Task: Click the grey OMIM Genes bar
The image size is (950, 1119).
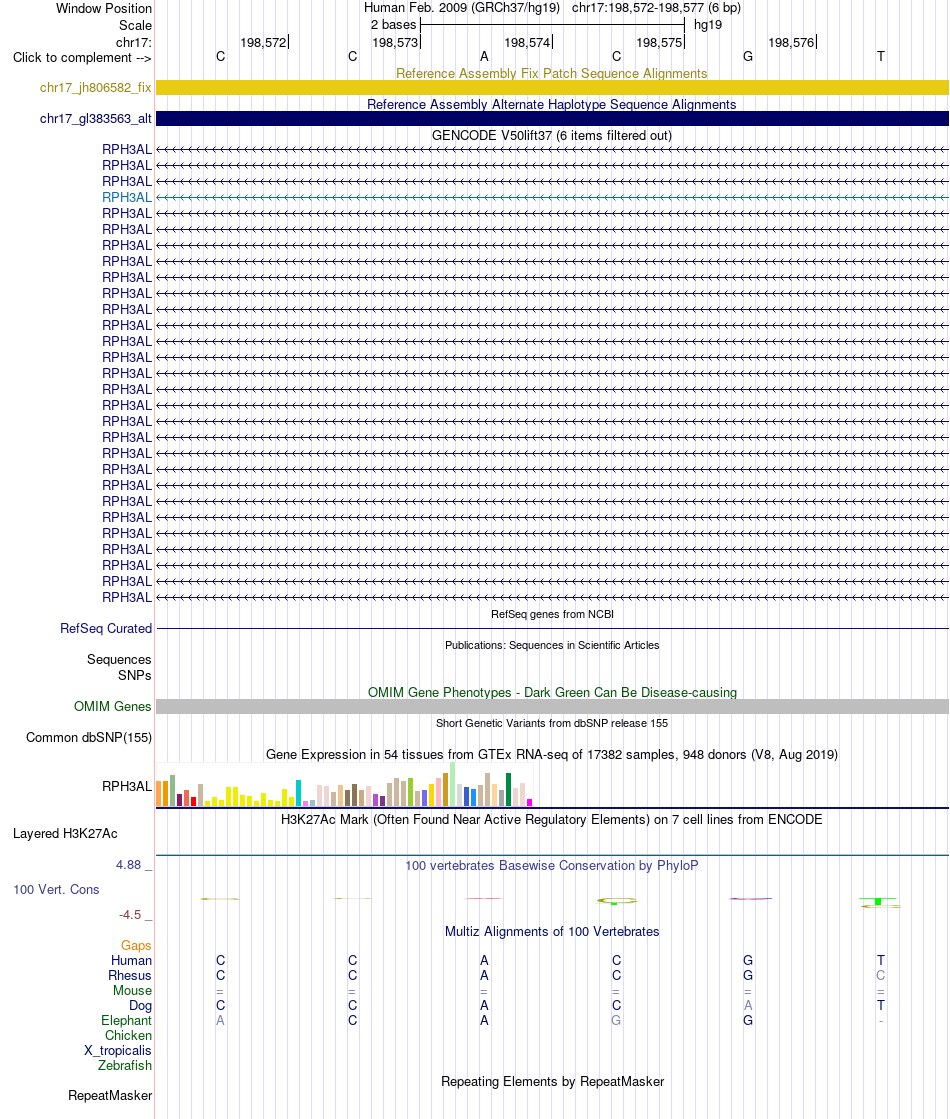Action: coord(552,706)
